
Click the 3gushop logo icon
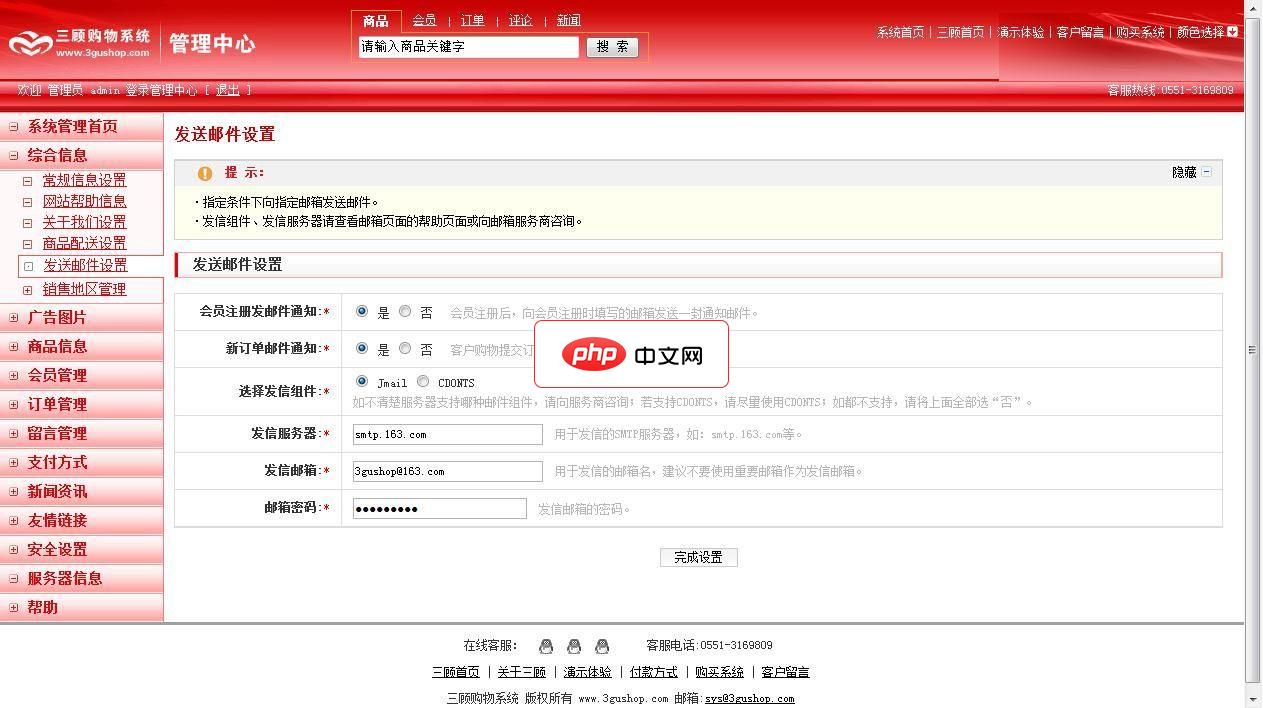coord(30,43)
